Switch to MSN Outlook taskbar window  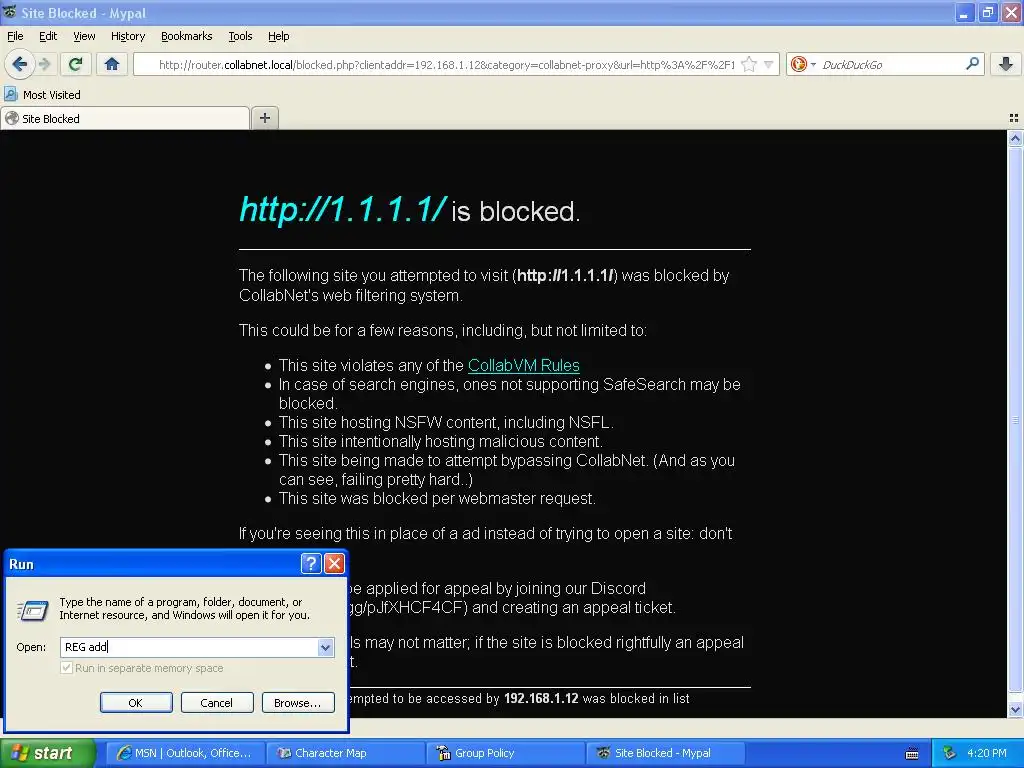tap(185, 753)
